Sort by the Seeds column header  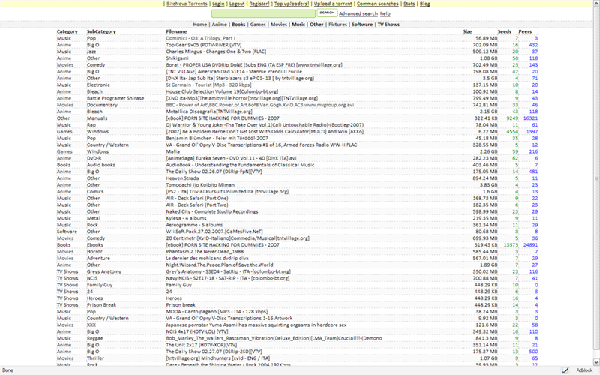pyautogui.click(x=504, y=32)
